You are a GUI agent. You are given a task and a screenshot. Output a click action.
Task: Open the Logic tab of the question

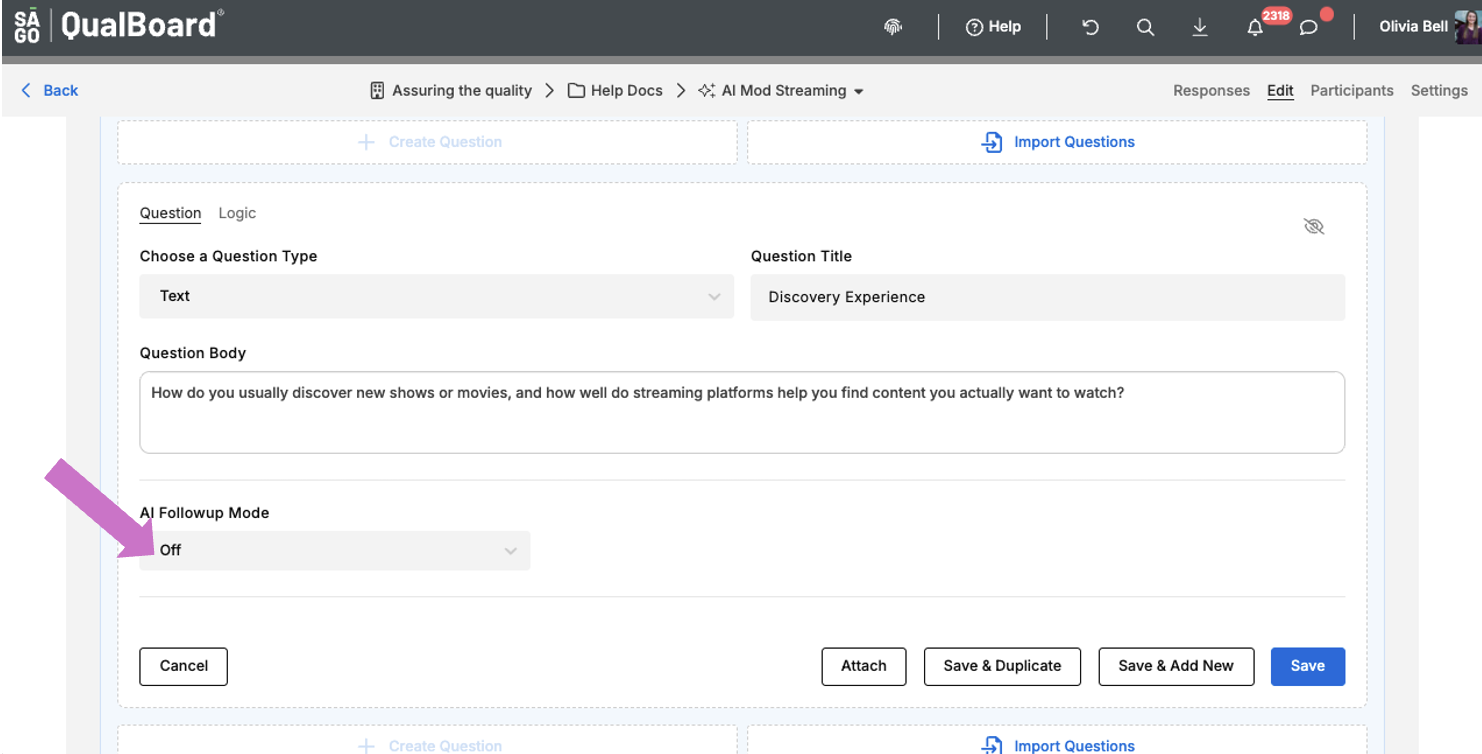(237, 213)
